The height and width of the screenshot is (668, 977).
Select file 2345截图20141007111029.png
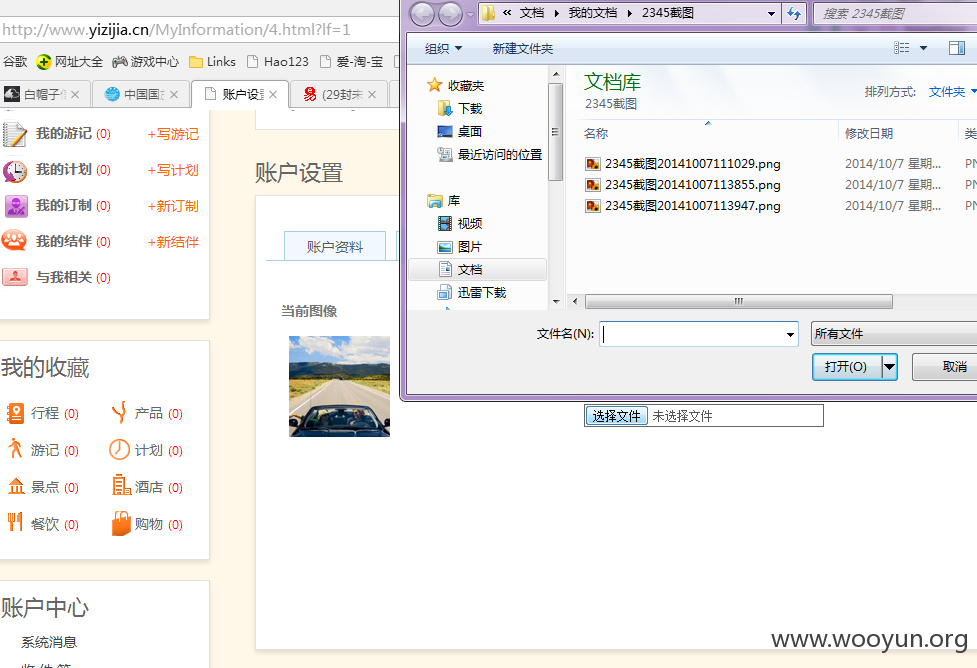coord(692,164)
